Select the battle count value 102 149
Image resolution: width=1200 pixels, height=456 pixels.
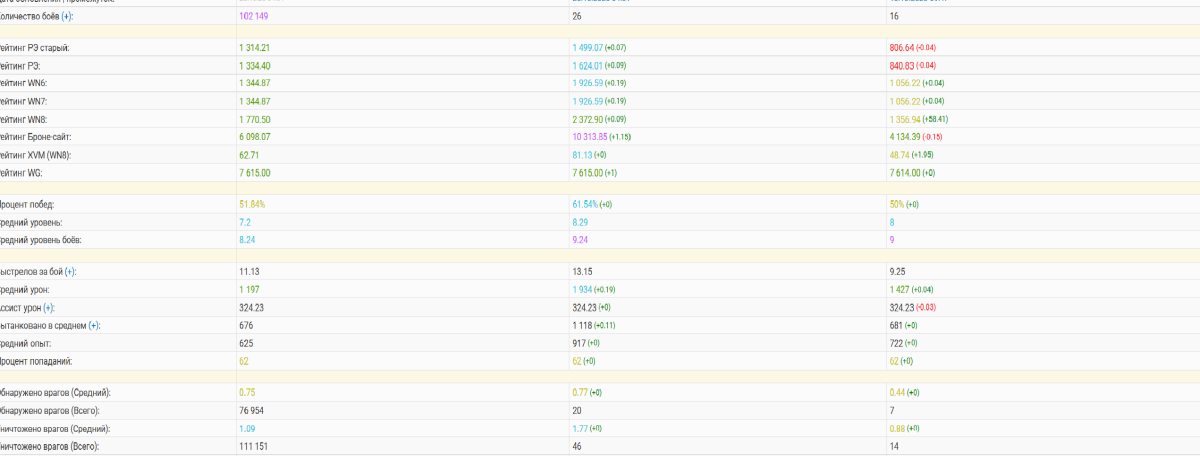click(x=254, y=16)
